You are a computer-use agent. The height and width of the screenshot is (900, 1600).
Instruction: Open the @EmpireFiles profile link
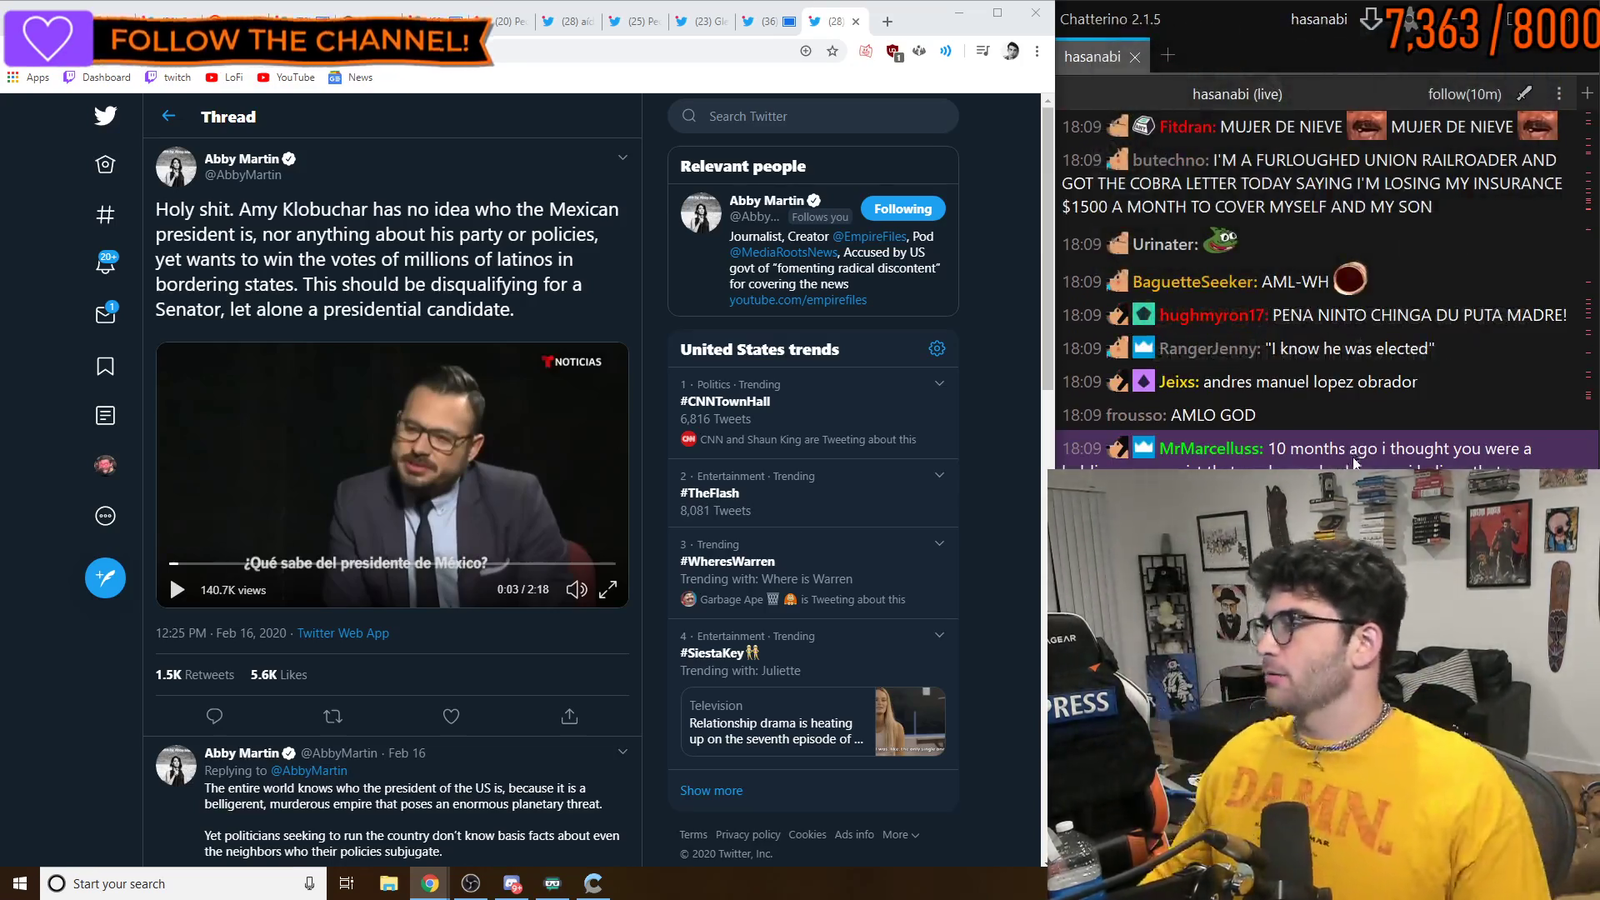coord(870,236)
